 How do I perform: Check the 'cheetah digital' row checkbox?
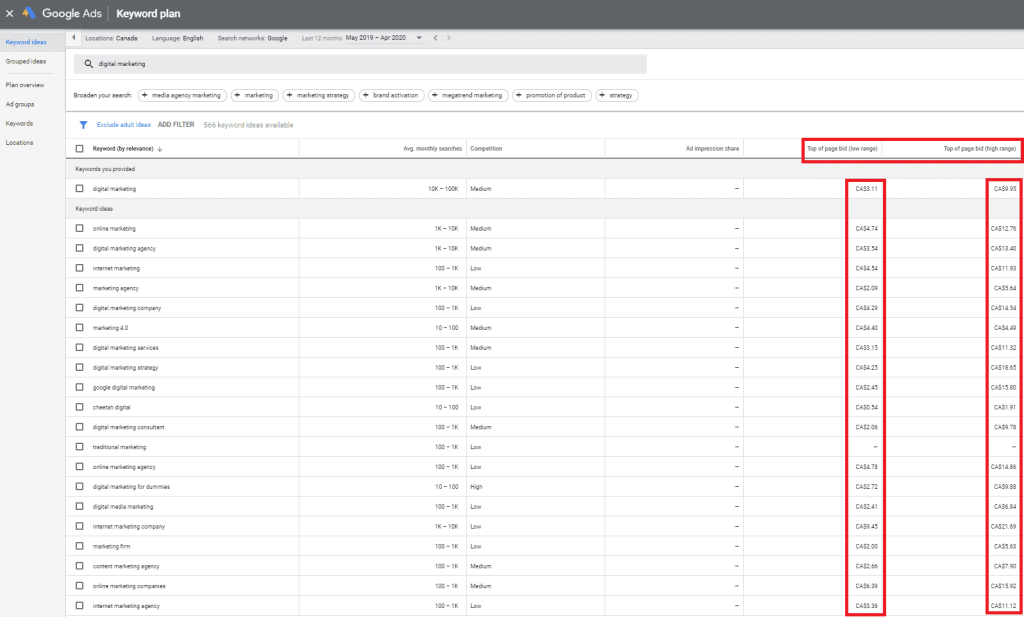(80, 407)
